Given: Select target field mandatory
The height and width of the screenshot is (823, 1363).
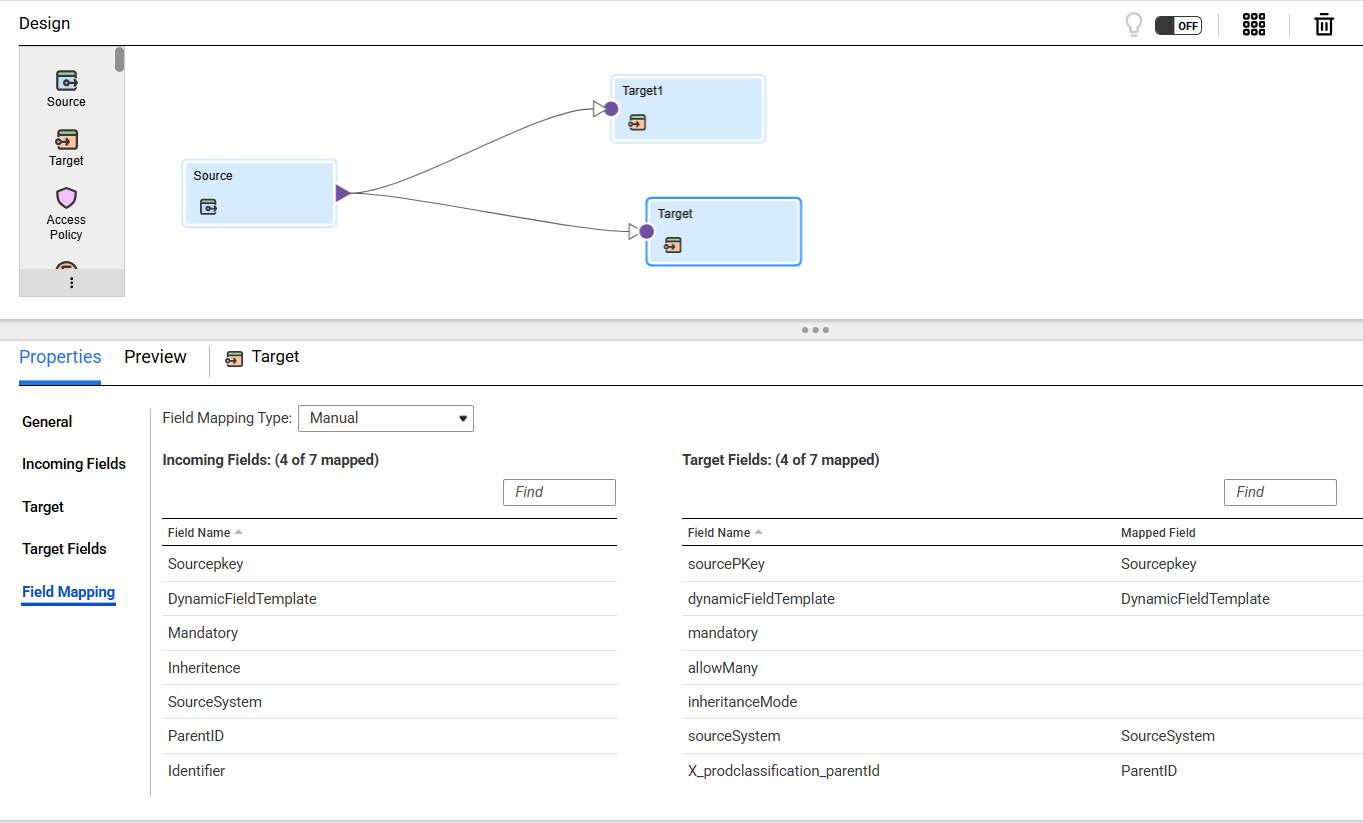Looking at the screenshot, I should (723, 633).
